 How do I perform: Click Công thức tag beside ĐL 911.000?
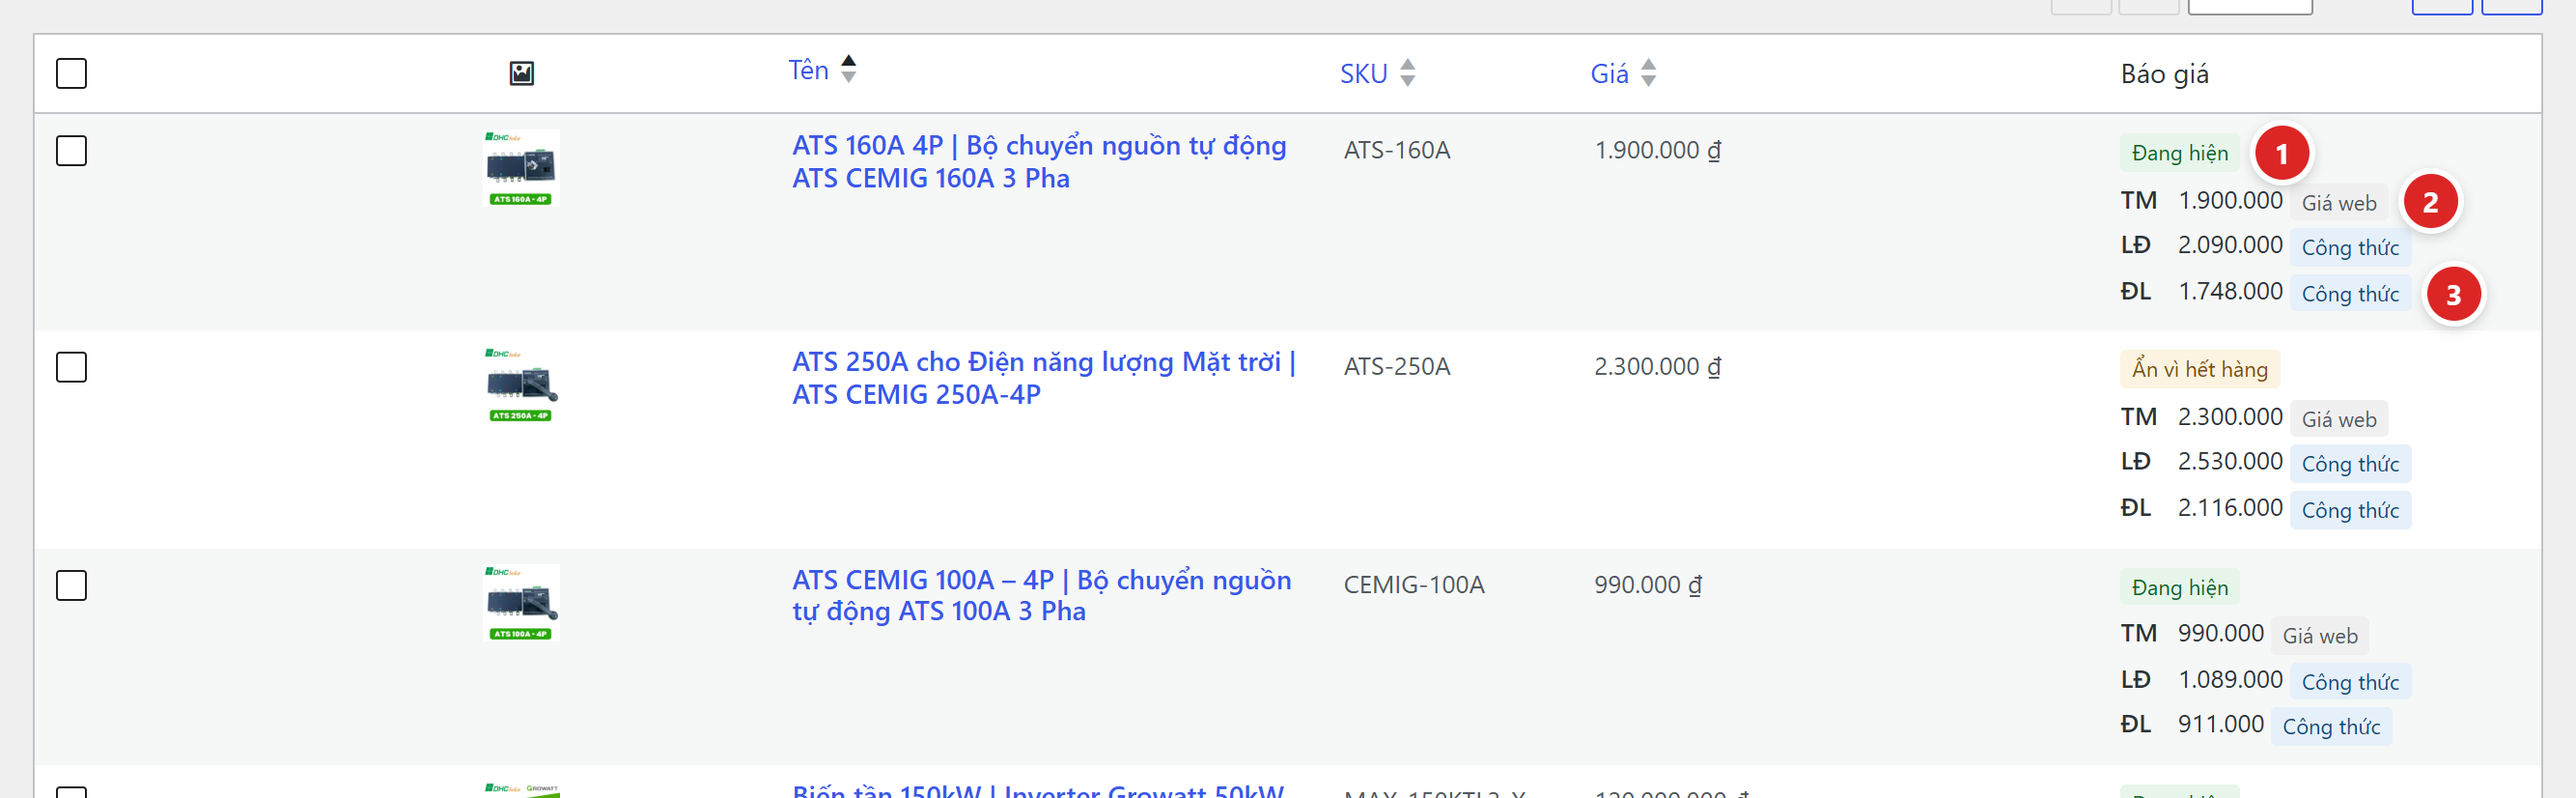[x=2331, y=726]
